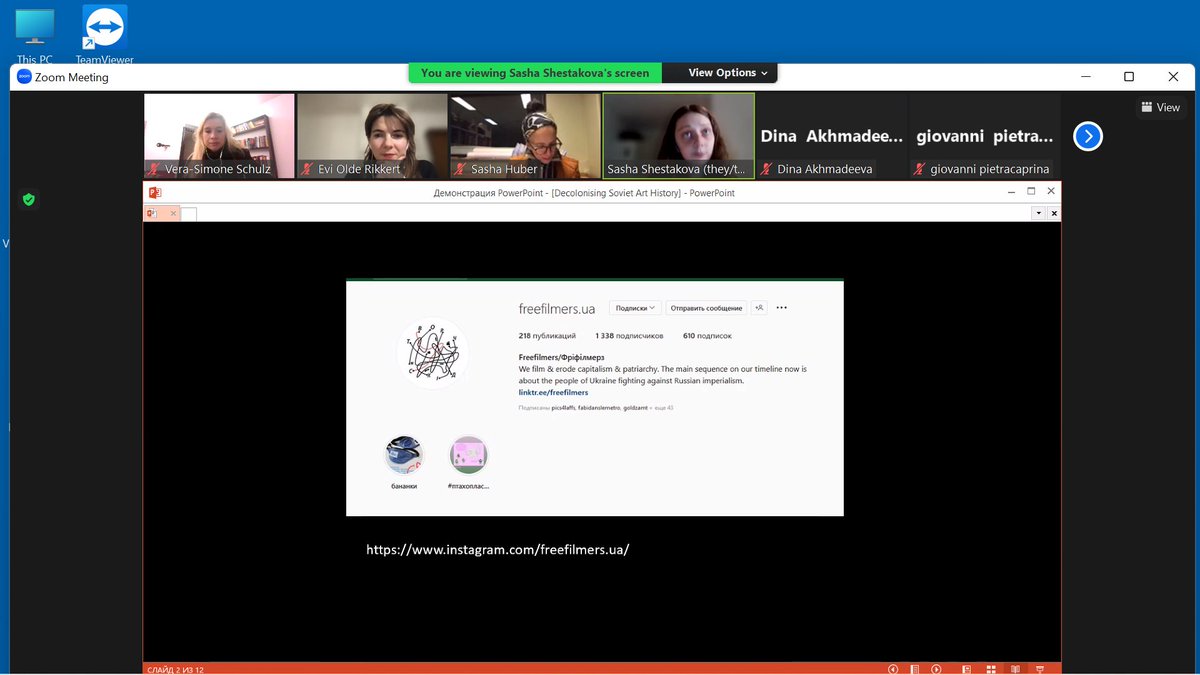Open the linktr.ee/freefilmers link

point(553,391)
